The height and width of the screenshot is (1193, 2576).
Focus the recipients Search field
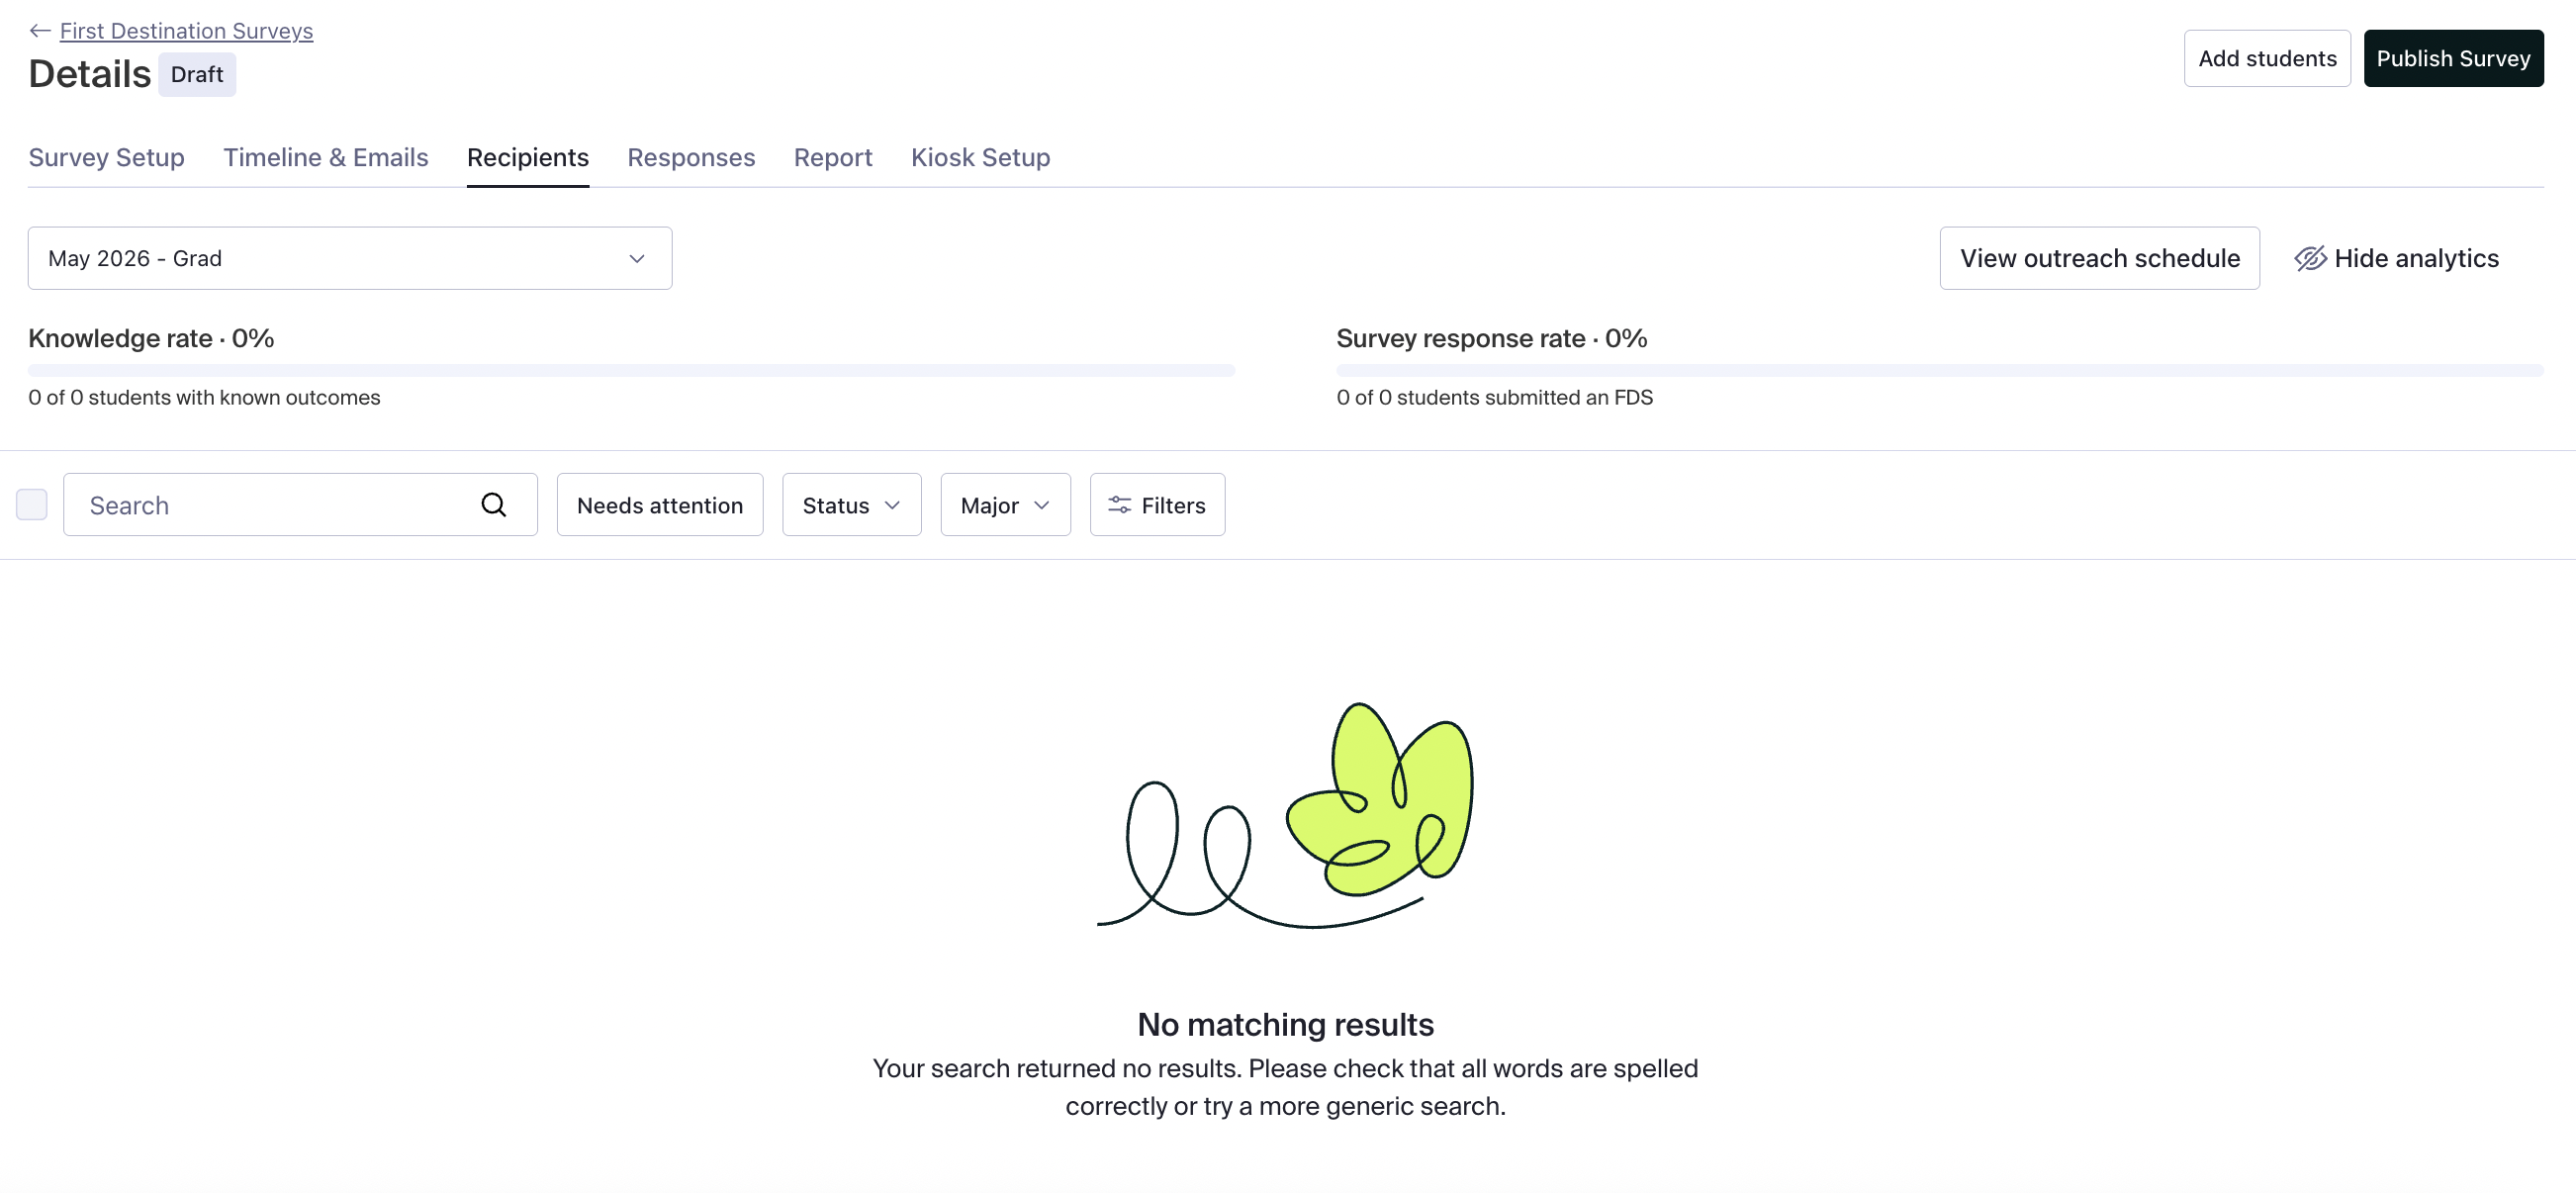click(x=300, y=504)
